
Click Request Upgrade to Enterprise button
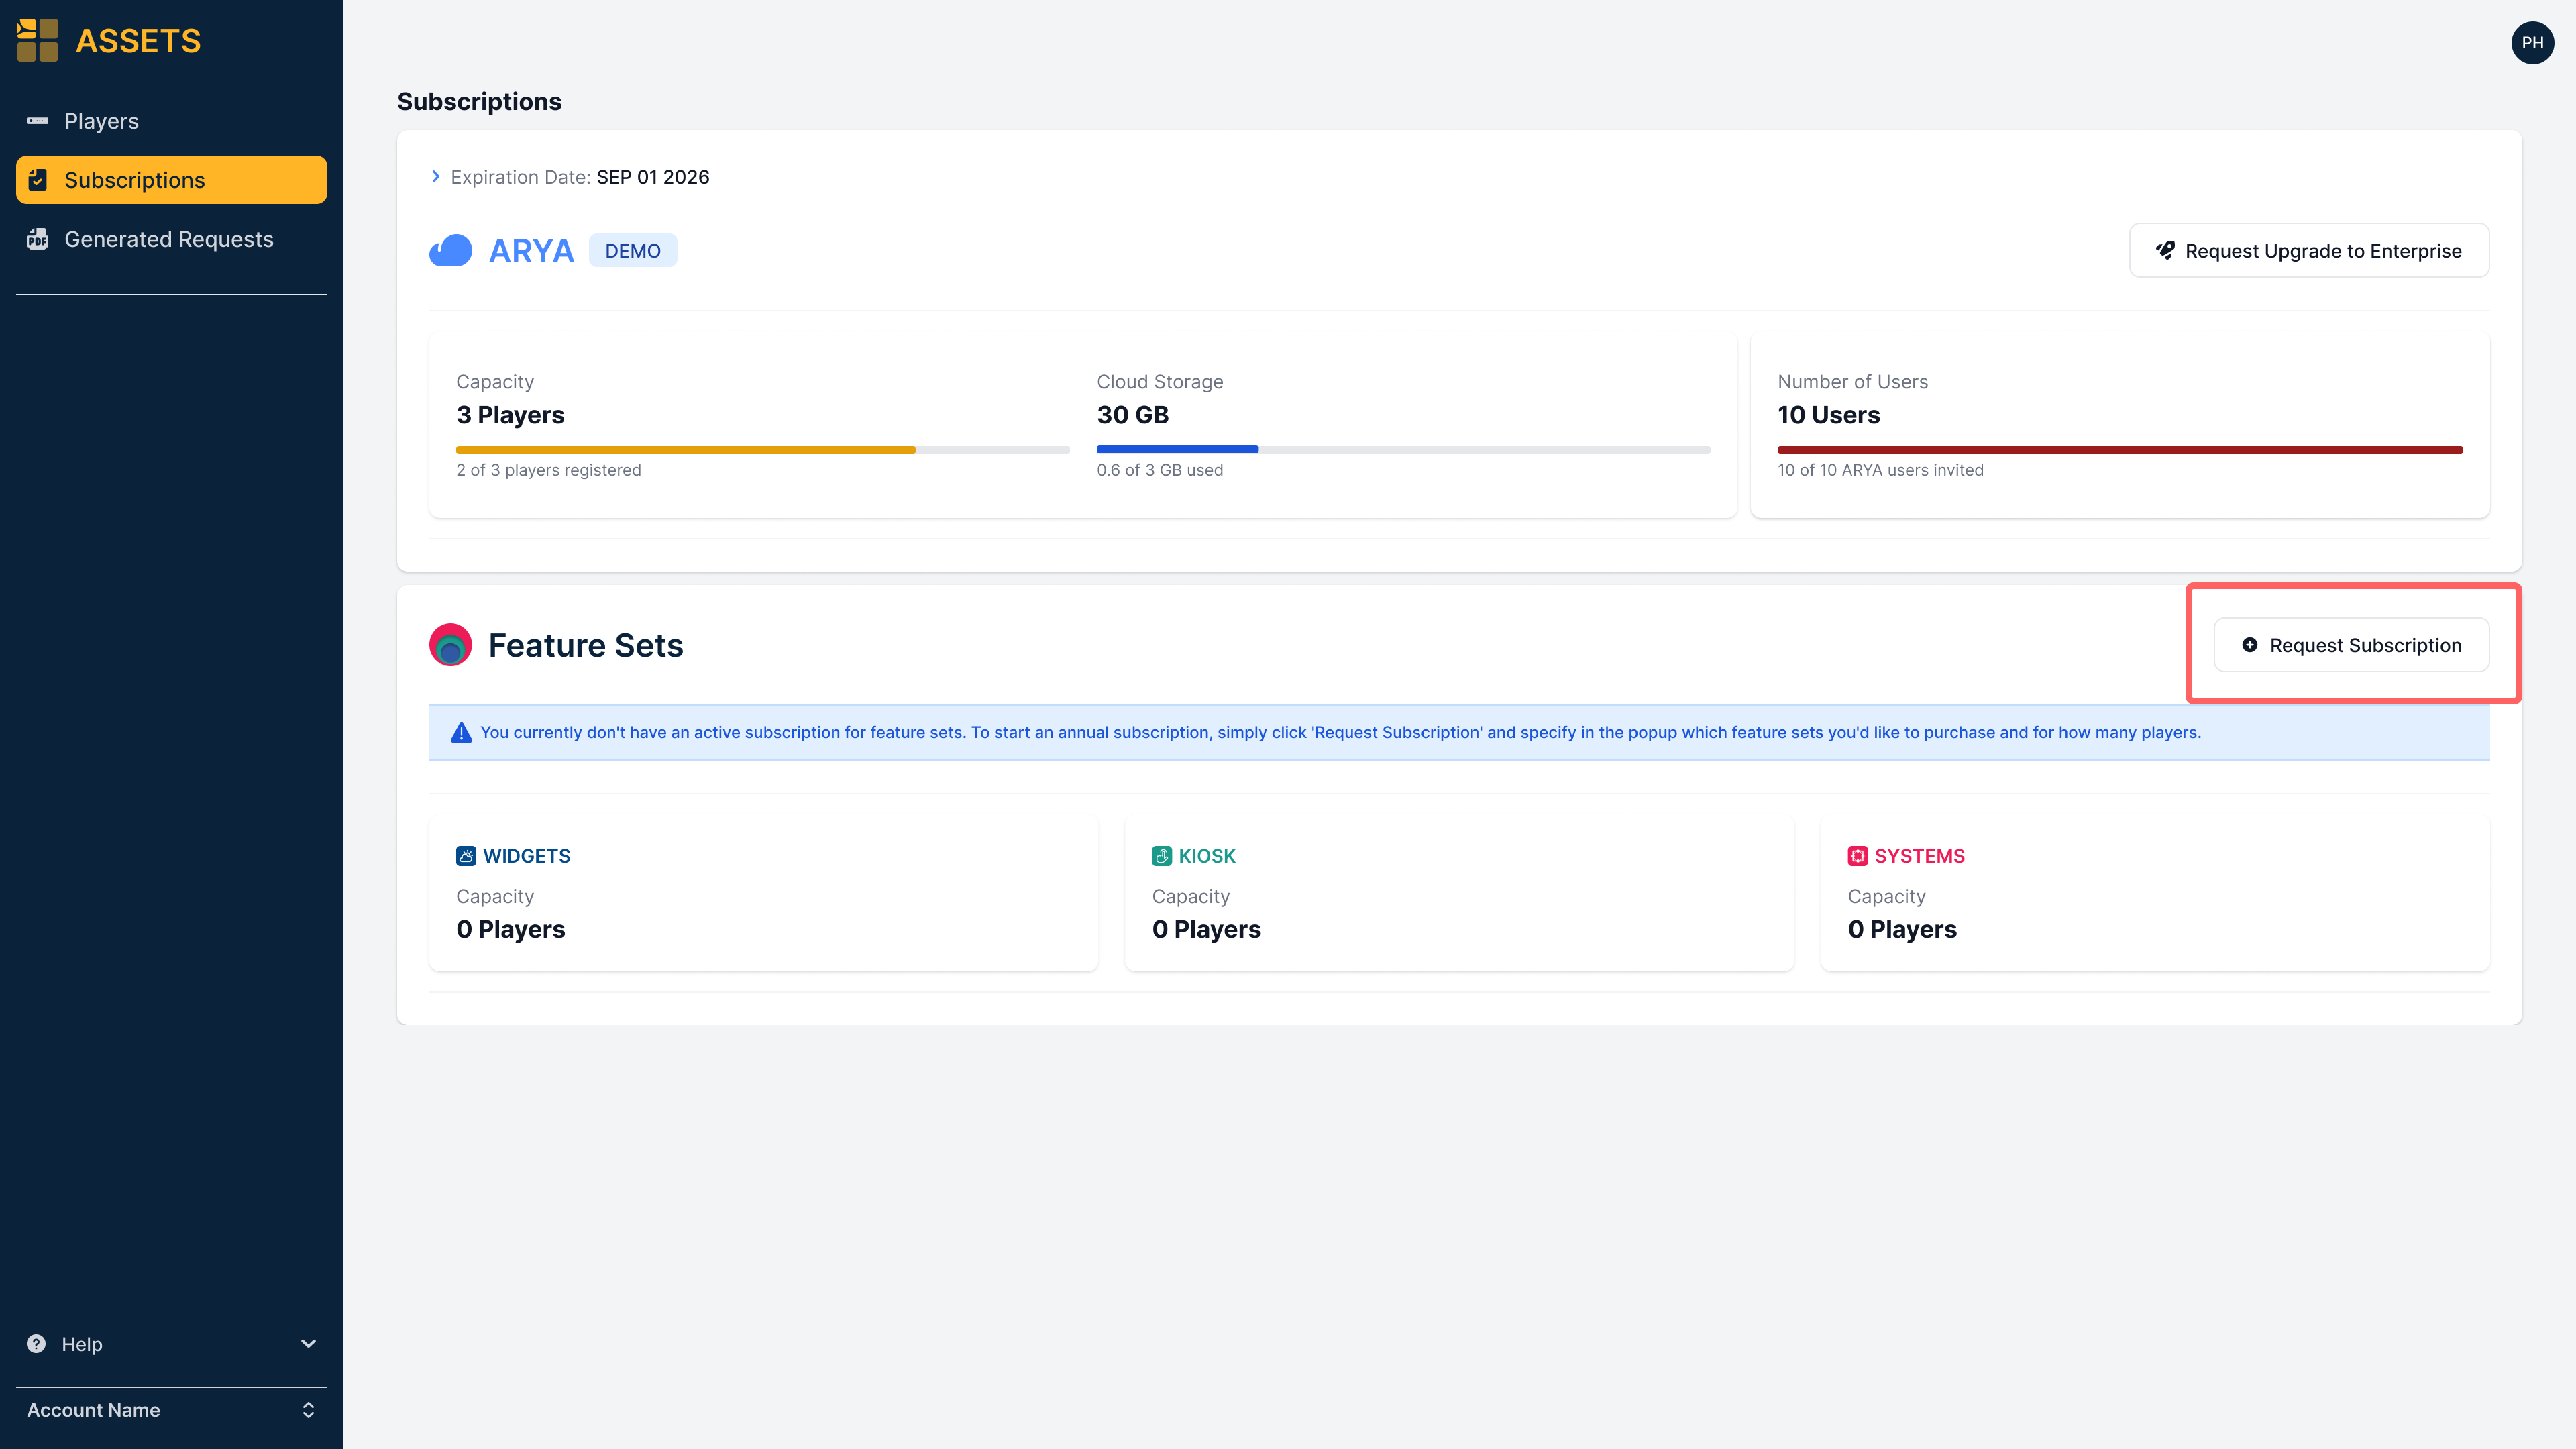coord(2308,250)
